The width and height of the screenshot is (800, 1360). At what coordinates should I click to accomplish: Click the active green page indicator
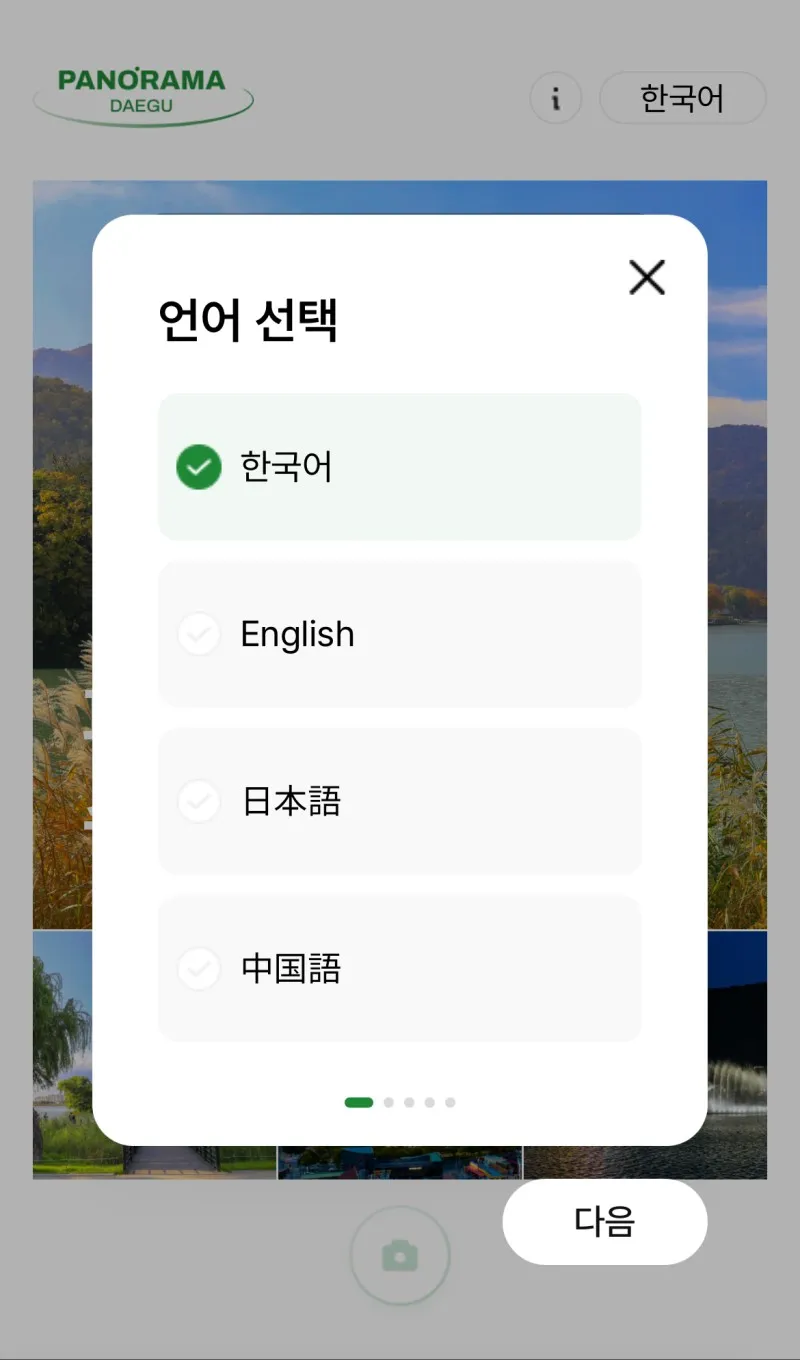click(x=358, y=1102)
